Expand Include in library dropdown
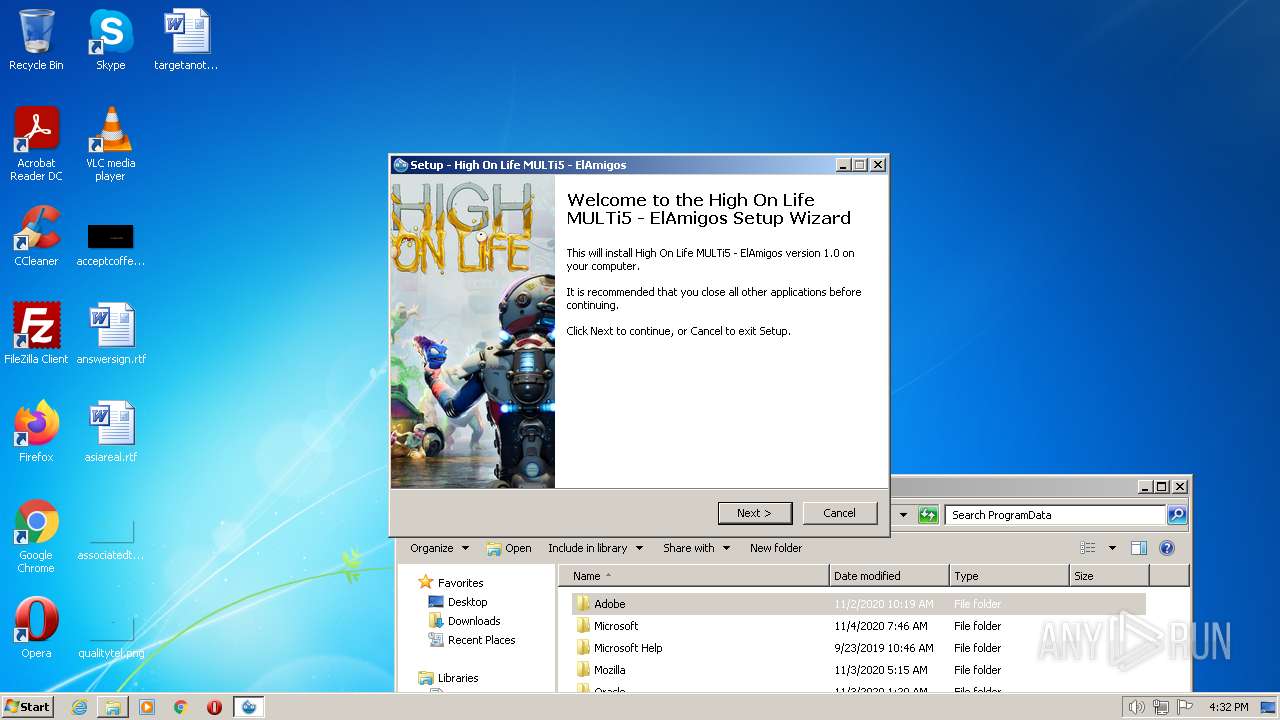Screen dimensions: 1280x720 click(x=595, y=548)
